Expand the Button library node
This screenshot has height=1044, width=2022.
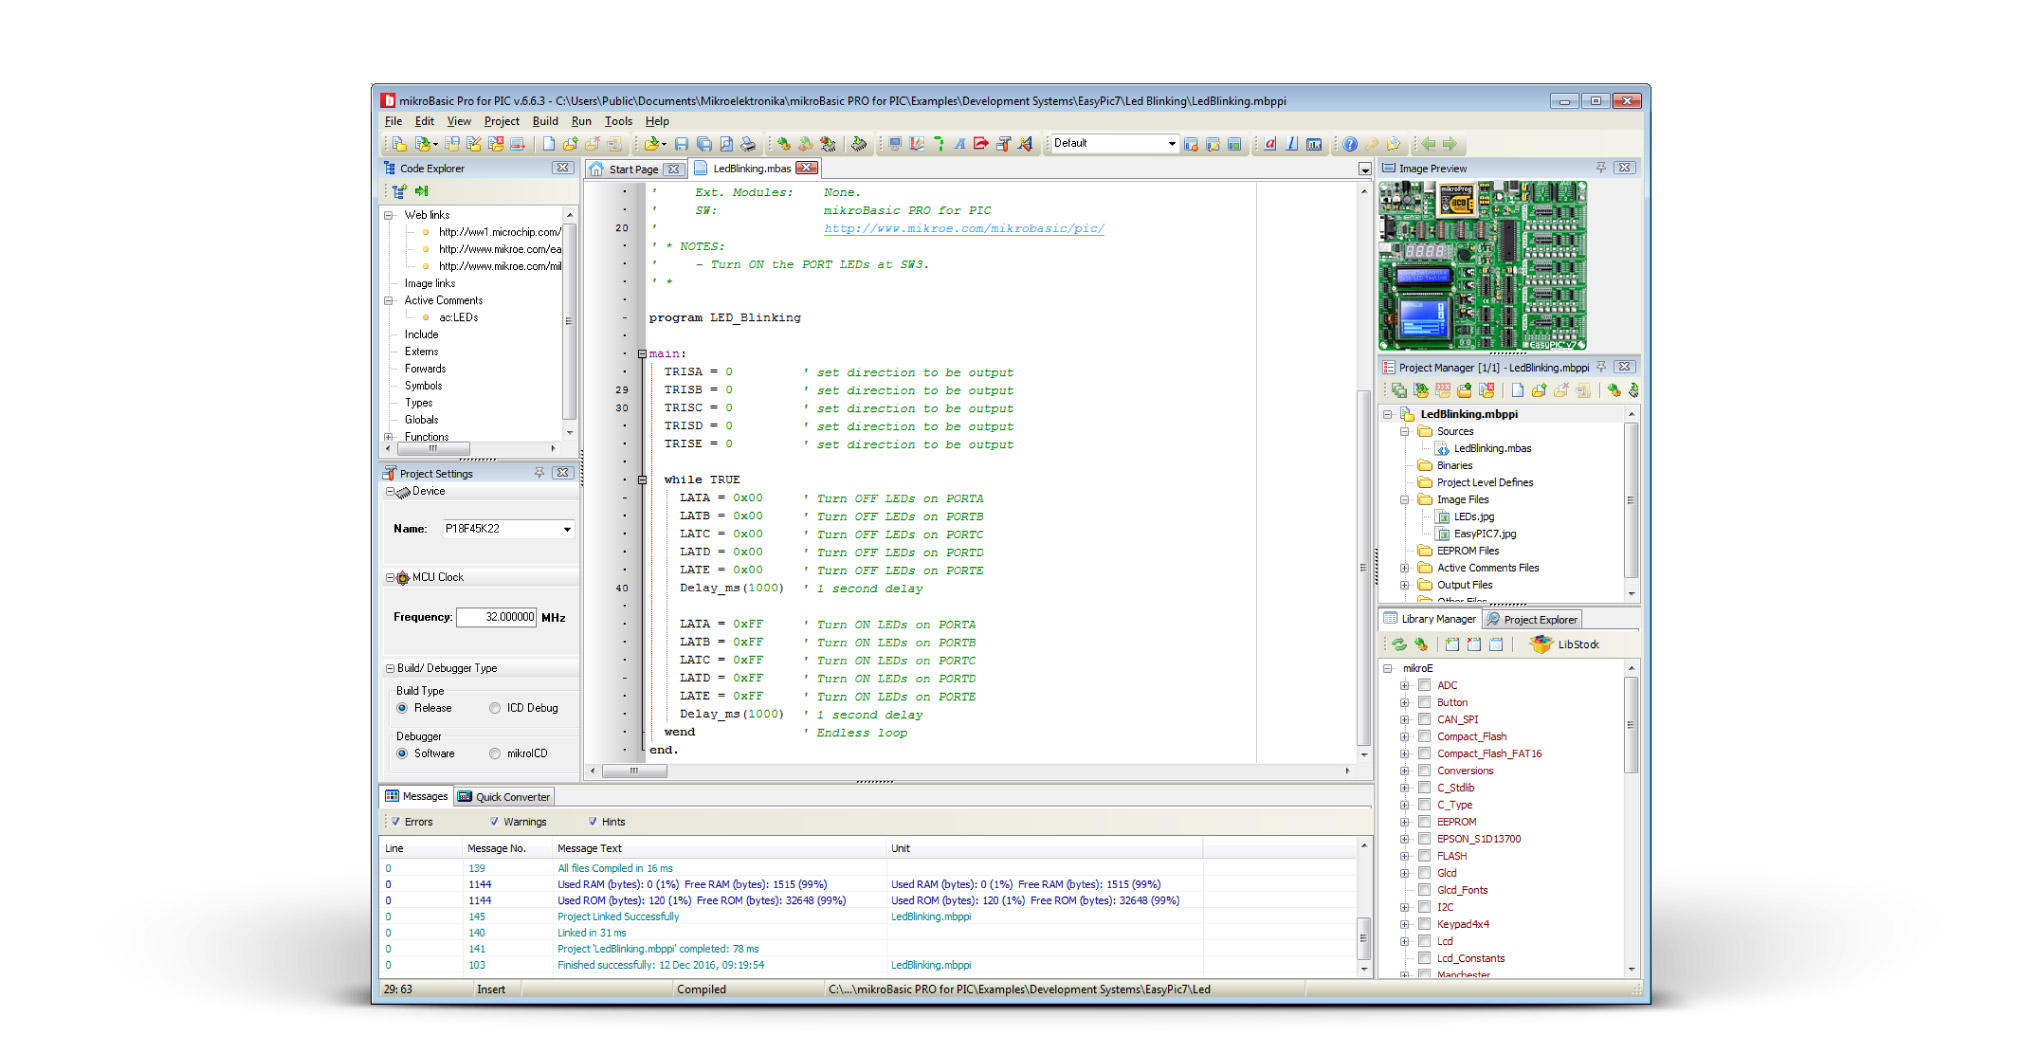(x=1404, y=702)
